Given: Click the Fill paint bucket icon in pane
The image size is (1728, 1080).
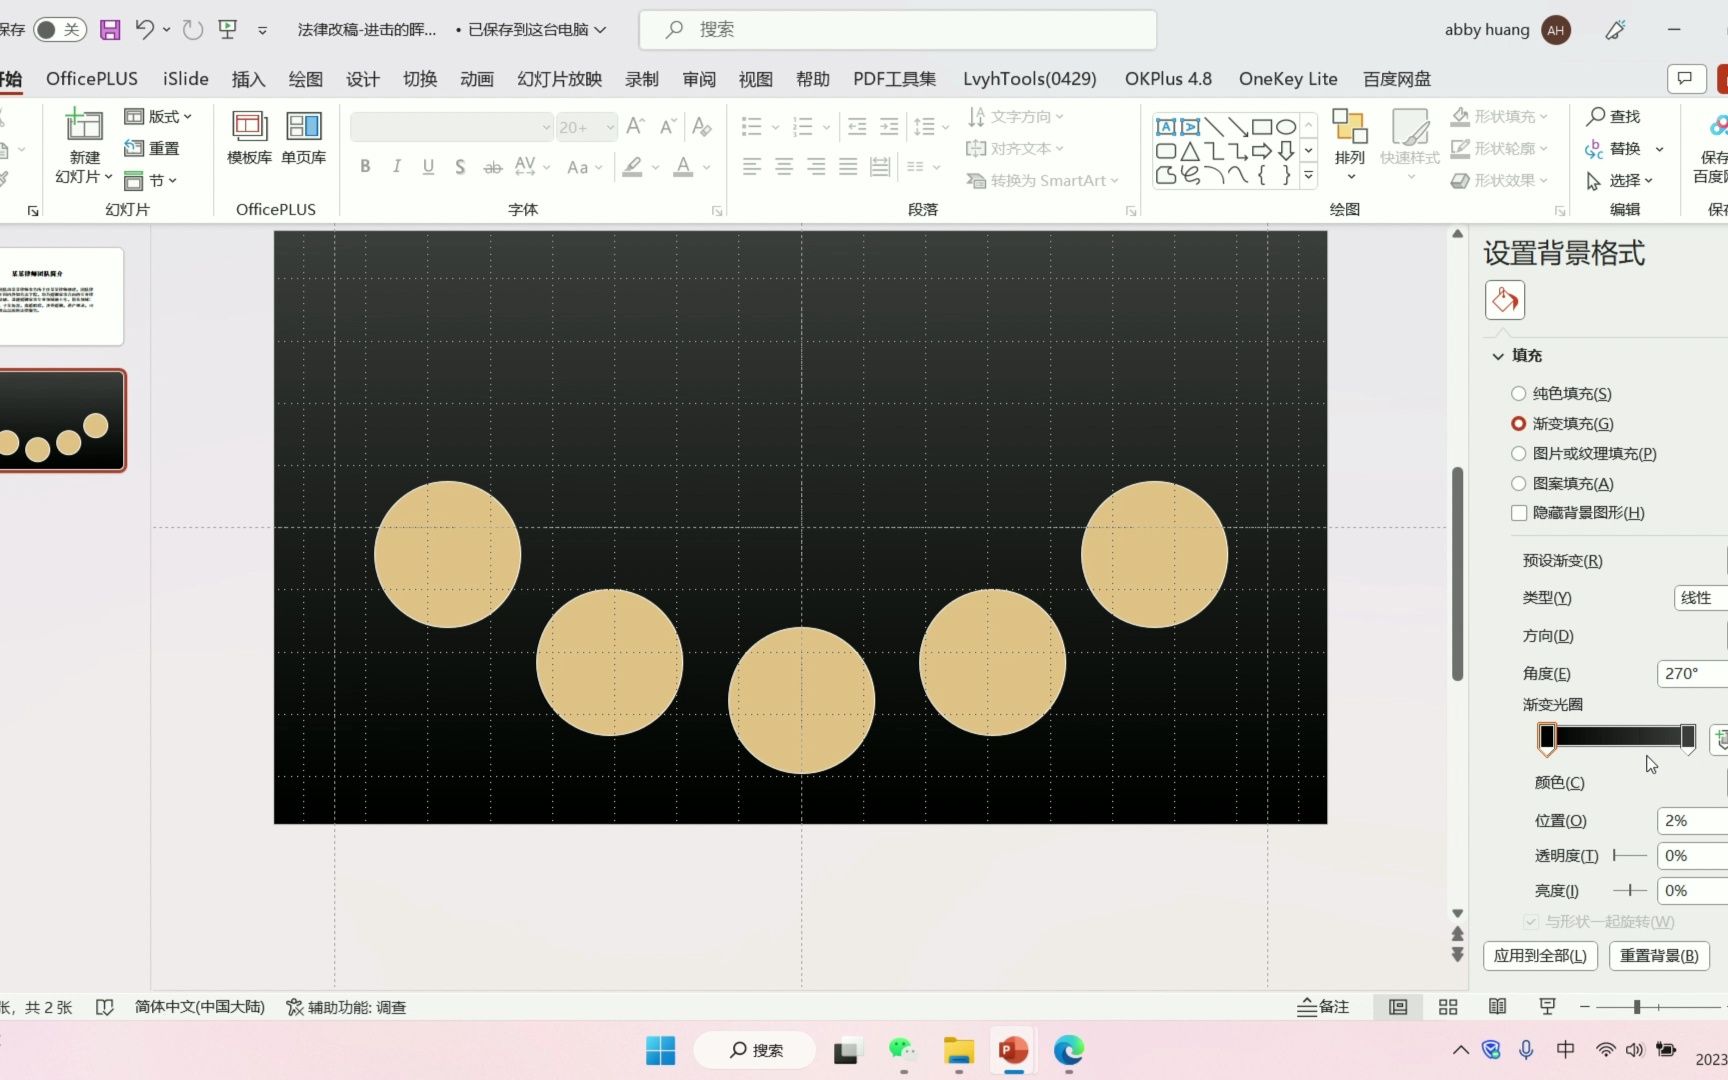Looking at the screenshot, I should [1504, 300].
